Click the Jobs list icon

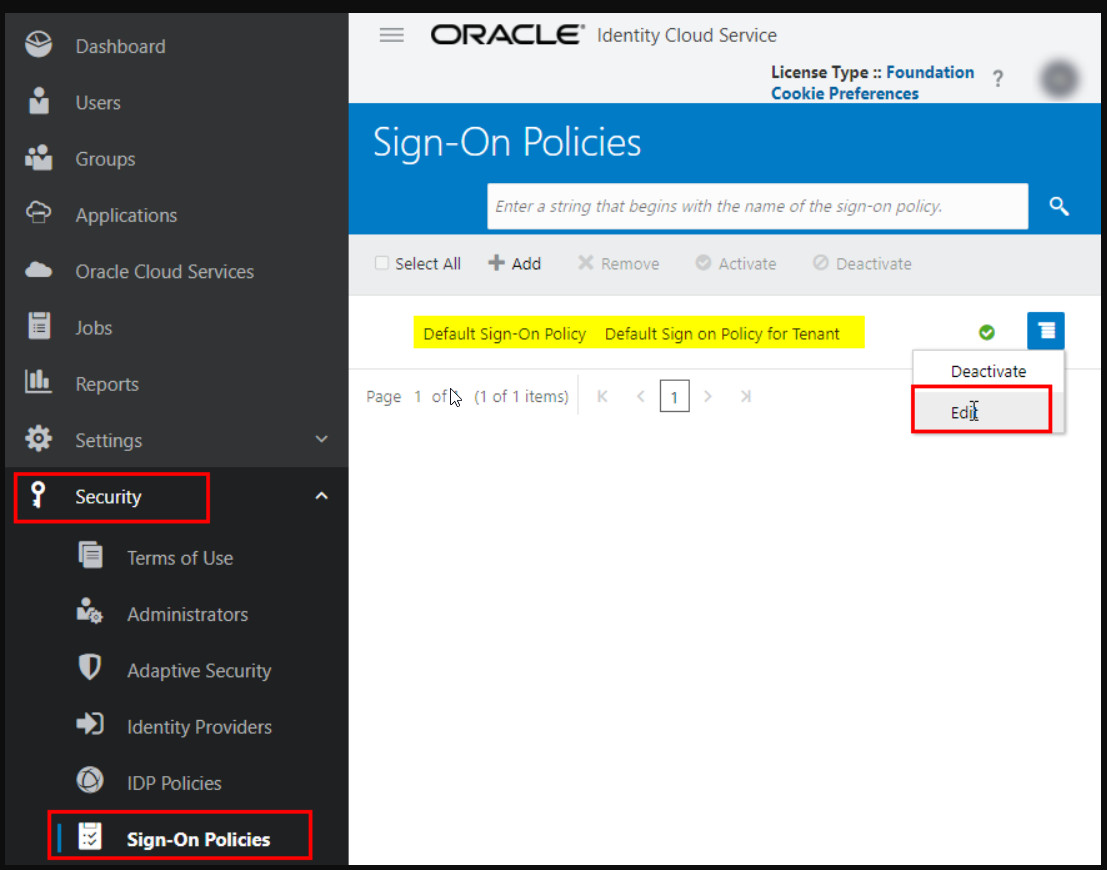click(x=39, y=326)
